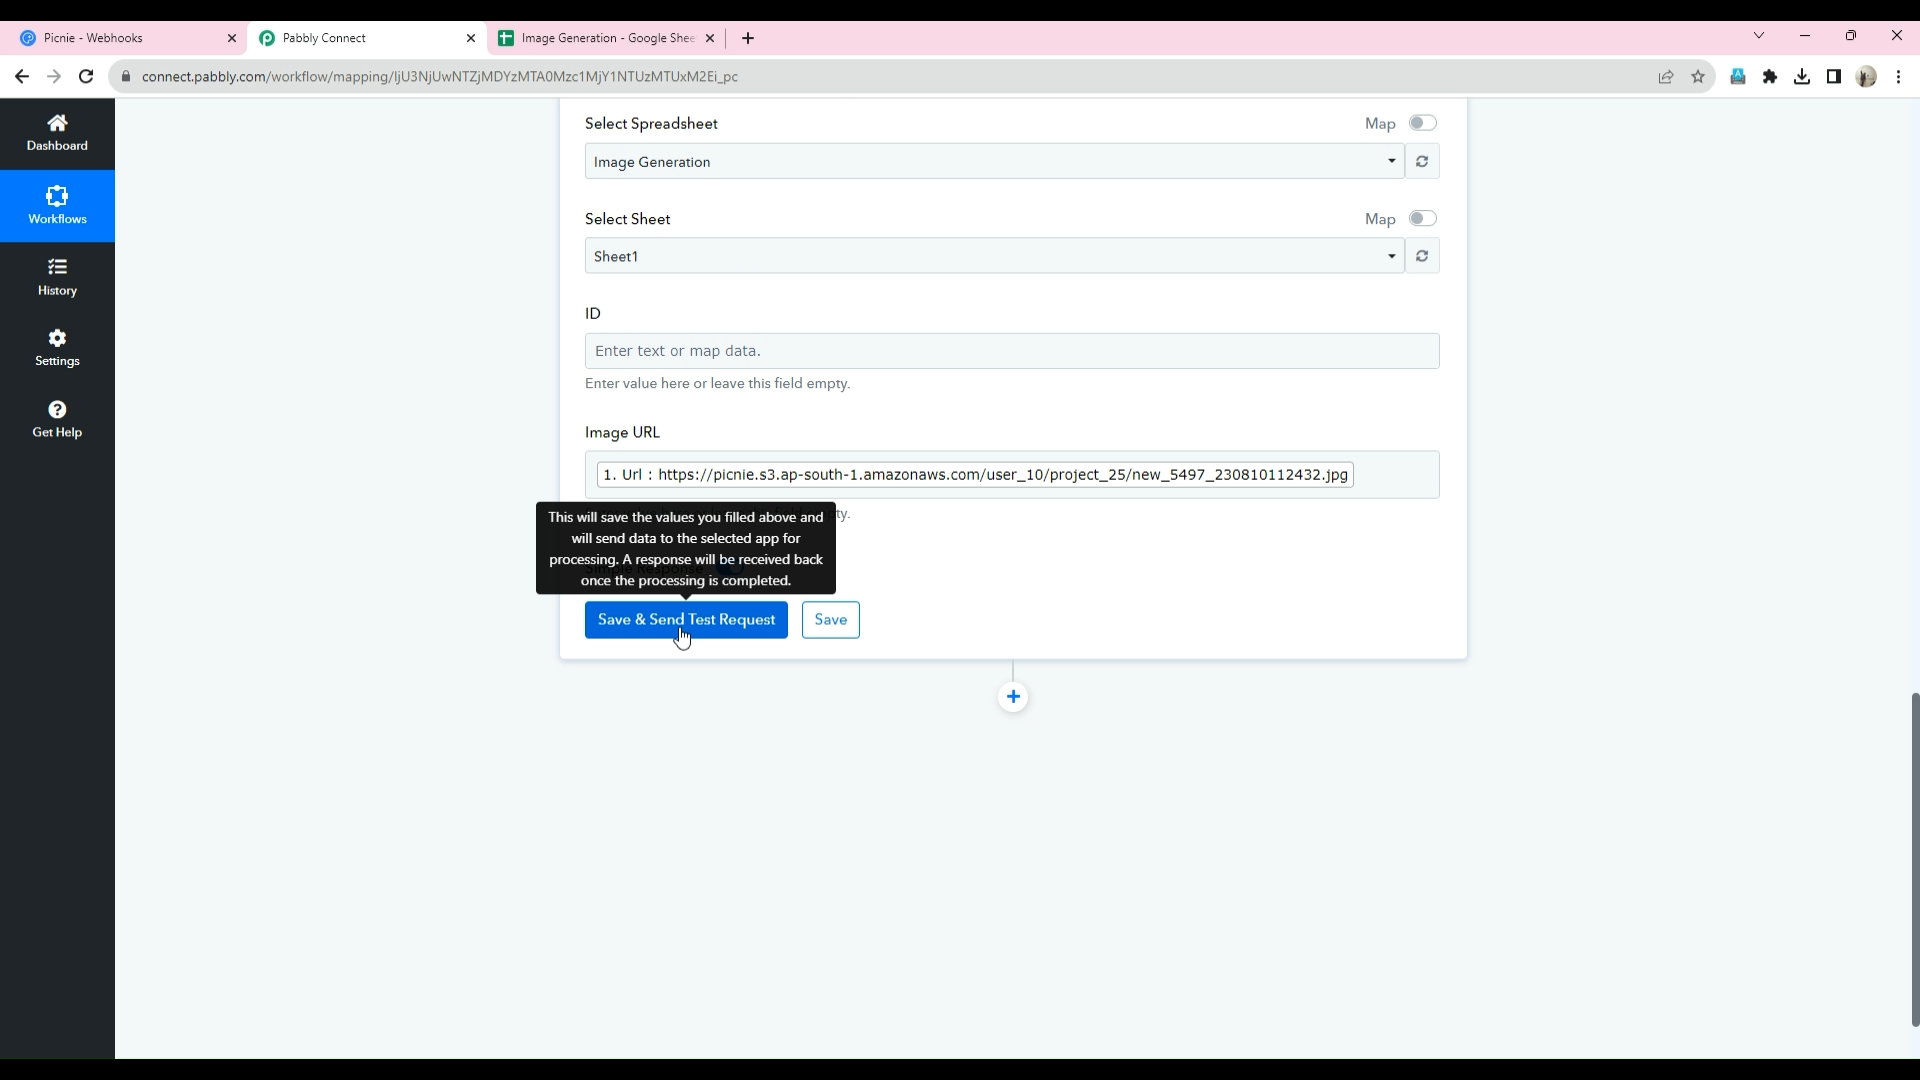Refresh the Select Sheet list
Screen dimensions: 1920x1080
(x=1422, y=257)
